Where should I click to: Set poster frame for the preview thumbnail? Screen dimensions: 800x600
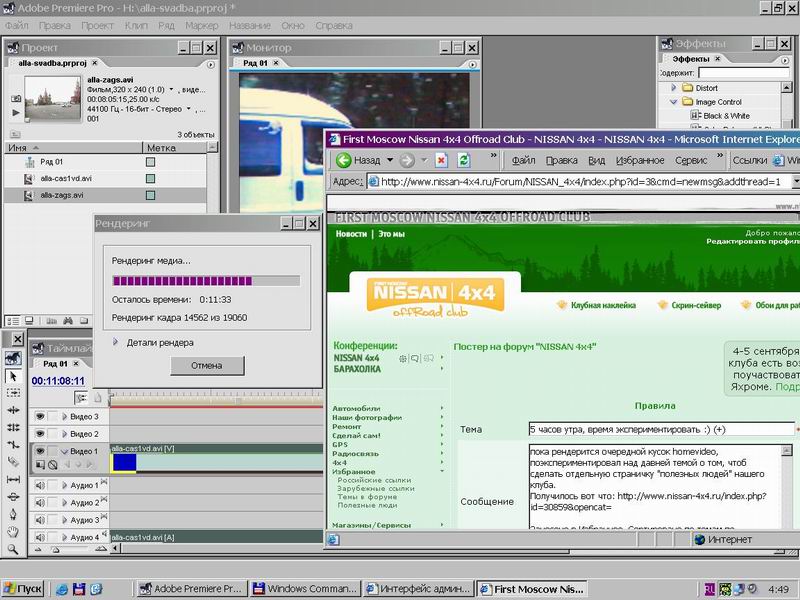[x=16, y=98]
